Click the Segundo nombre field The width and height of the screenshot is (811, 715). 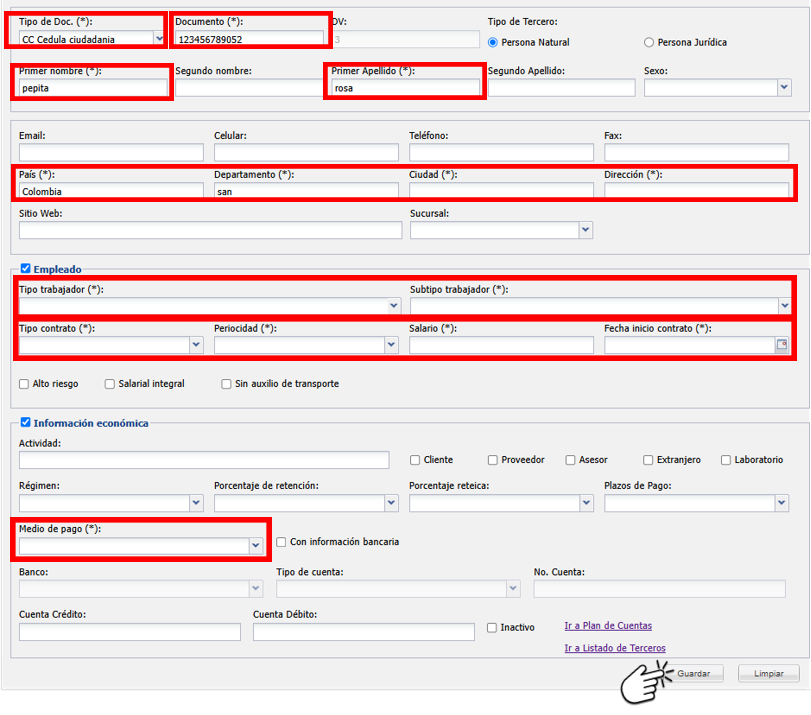click(249, 87)
